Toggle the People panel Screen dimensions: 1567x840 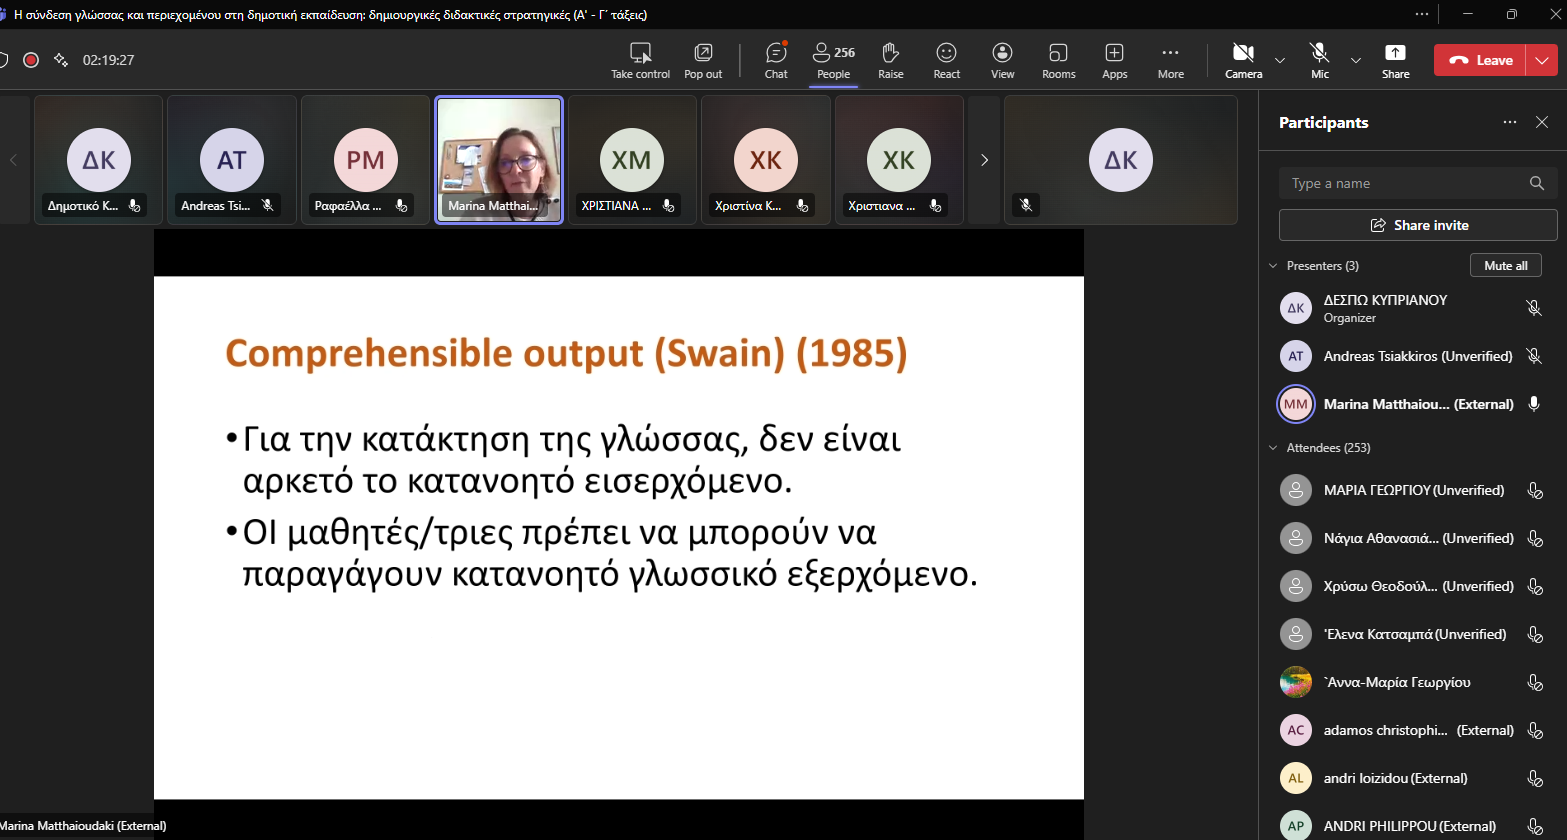coord(833,60)
